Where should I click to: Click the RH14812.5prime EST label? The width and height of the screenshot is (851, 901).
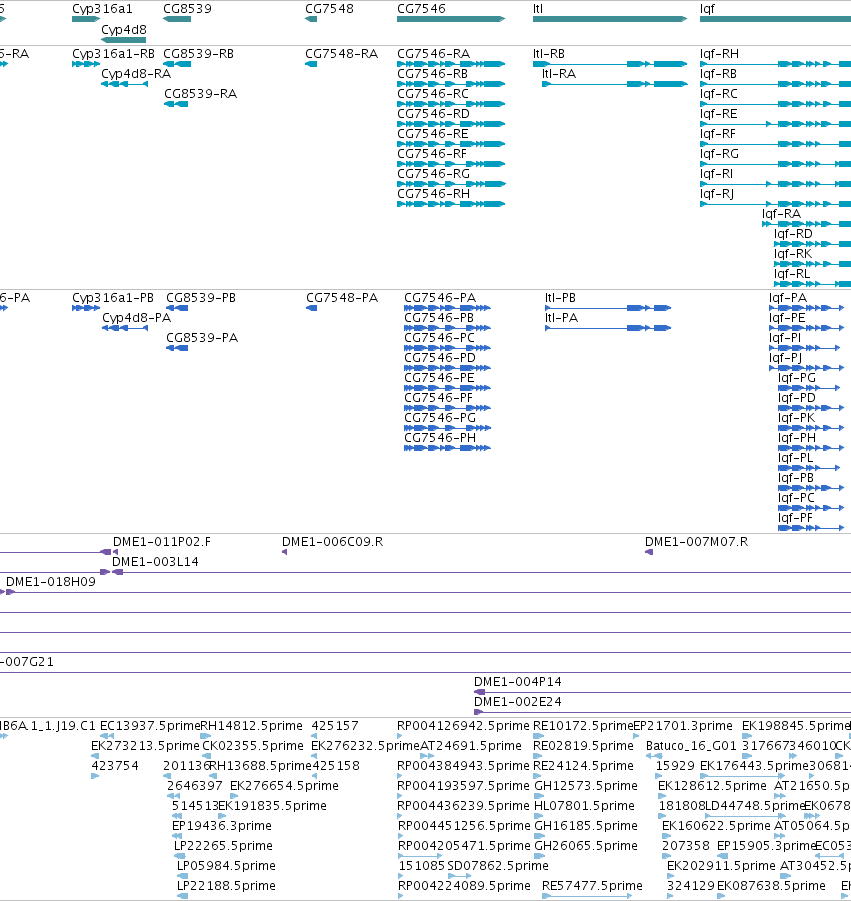251,726
